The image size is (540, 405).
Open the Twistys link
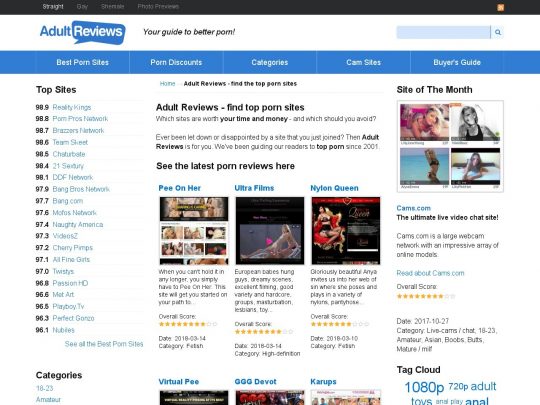(63, 271)
